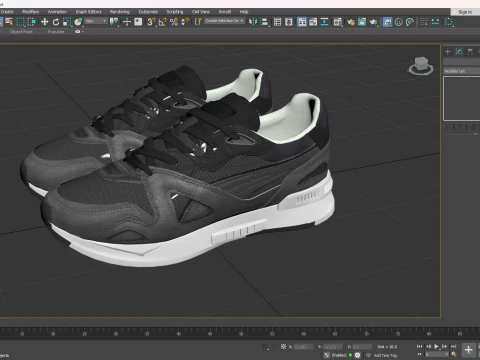Viewport: 480px width, 360px height.
Task: Activate the Select and Rotate tool
Action: pos(56,22)
